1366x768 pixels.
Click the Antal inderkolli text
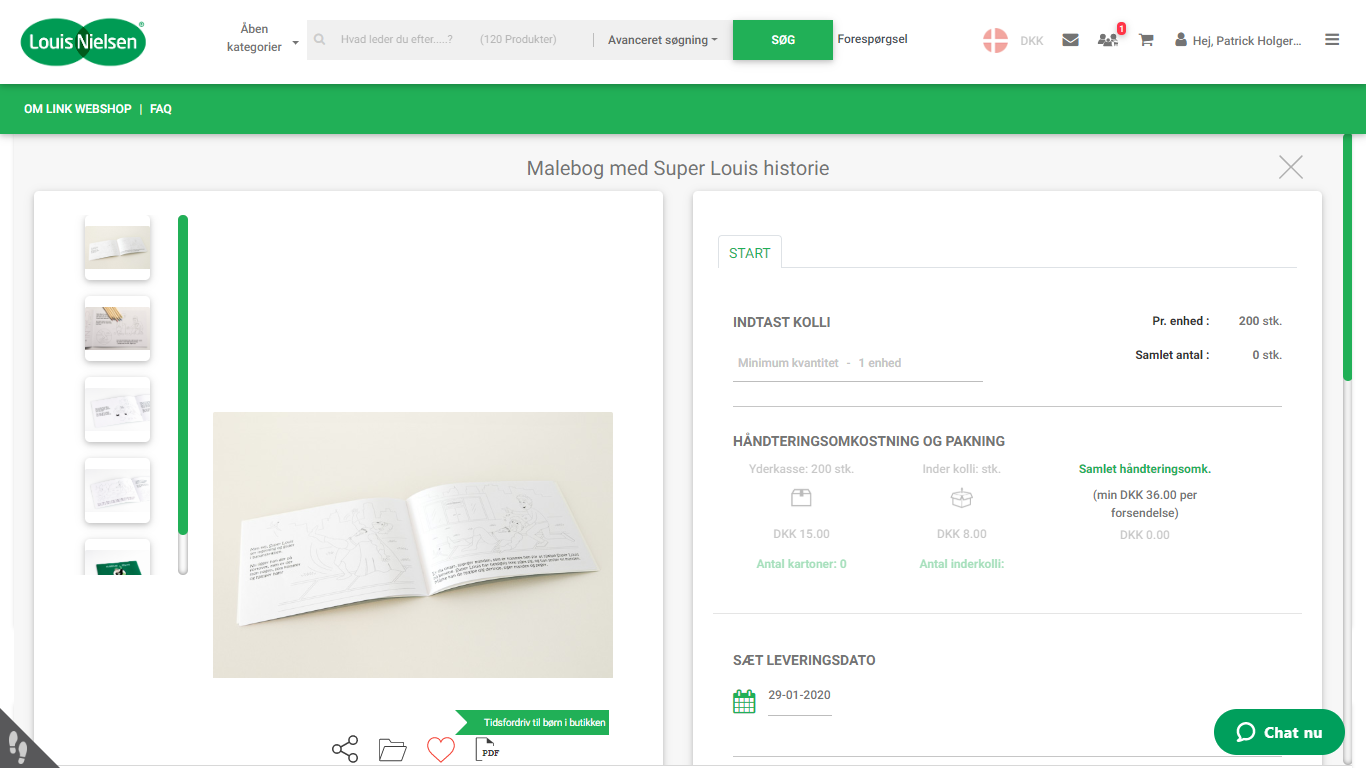pos(962,564)
